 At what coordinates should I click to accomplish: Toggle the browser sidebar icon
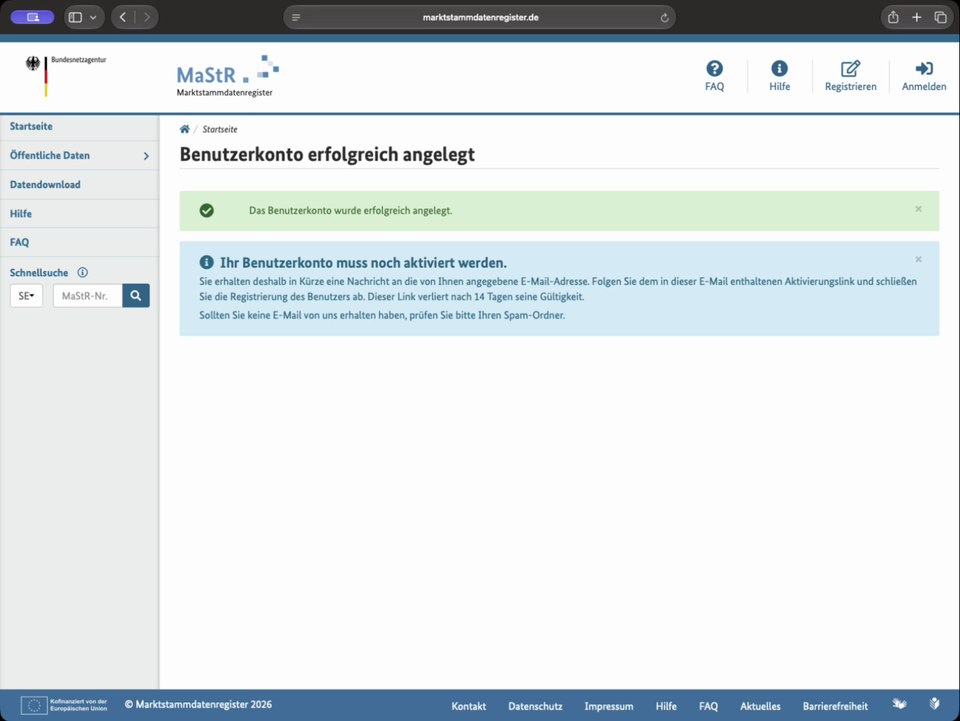tap(75, 17)
